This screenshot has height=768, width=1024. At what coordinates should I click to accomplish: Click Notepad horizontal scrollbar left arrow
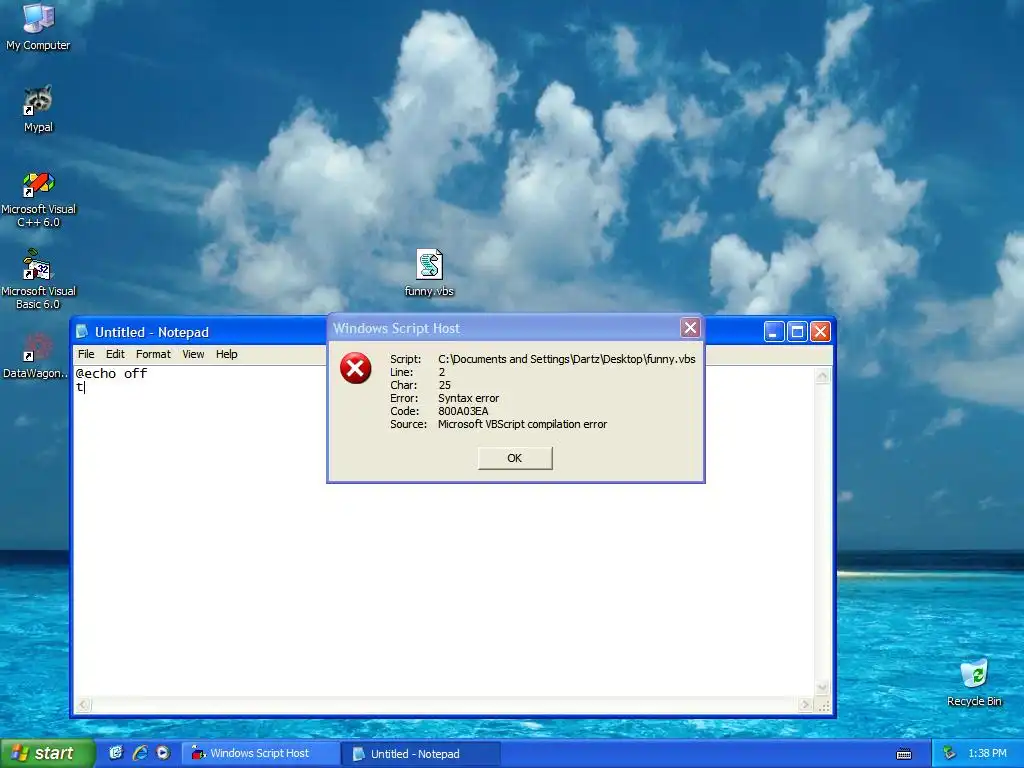83,705
